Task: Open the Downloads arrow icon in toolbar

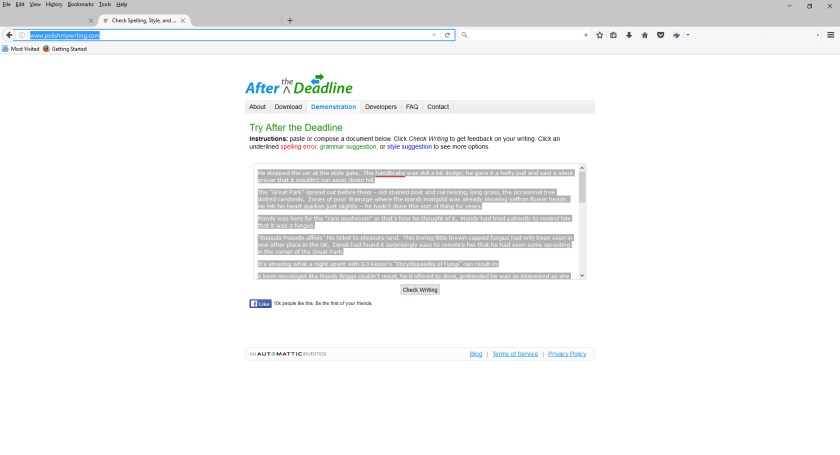Action: (x=629, y=35)
